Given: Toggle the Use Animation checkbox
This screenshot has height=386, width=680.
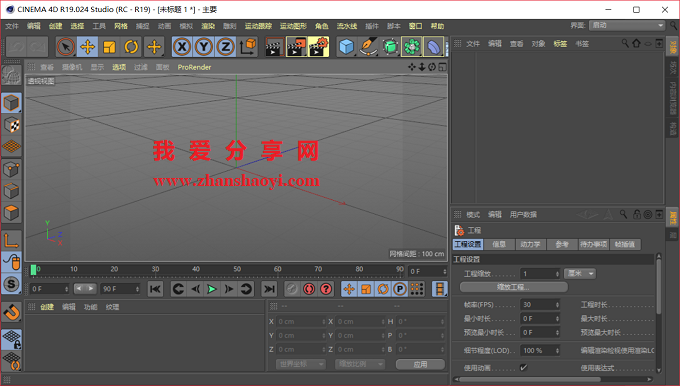Looking at the screenshot, I should pyautogui.click(x=523, y=368).
